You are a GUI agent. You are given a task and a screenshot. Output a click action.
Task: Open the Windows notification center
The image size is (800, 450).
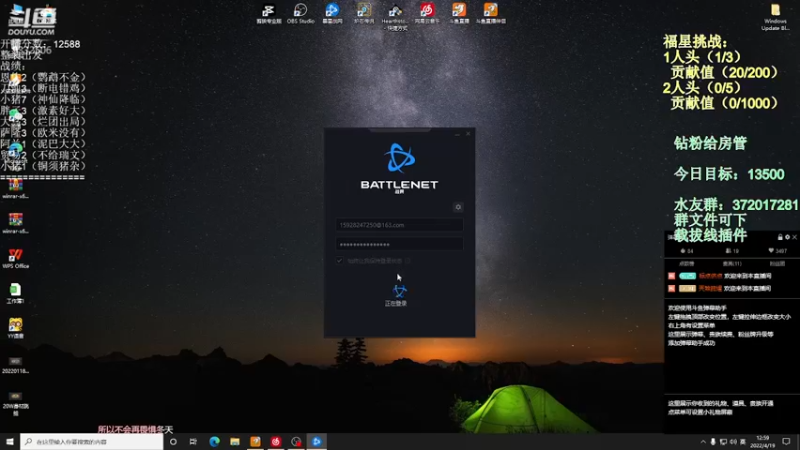coord(786,441)
